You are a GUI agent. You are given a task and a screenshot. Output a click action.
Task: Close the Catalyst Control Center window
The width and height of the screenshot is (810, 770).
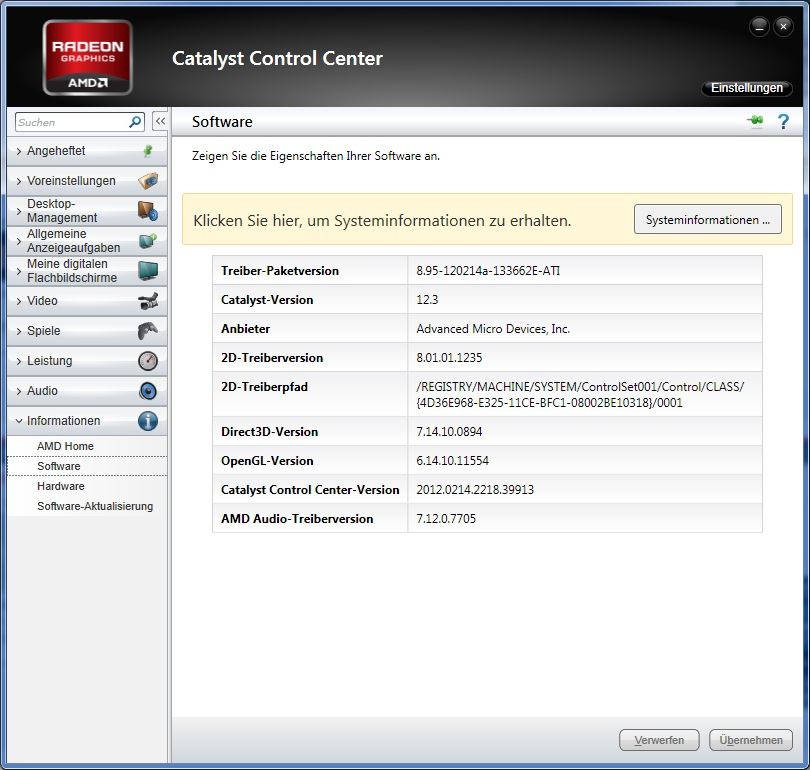[x=783, y=26]
